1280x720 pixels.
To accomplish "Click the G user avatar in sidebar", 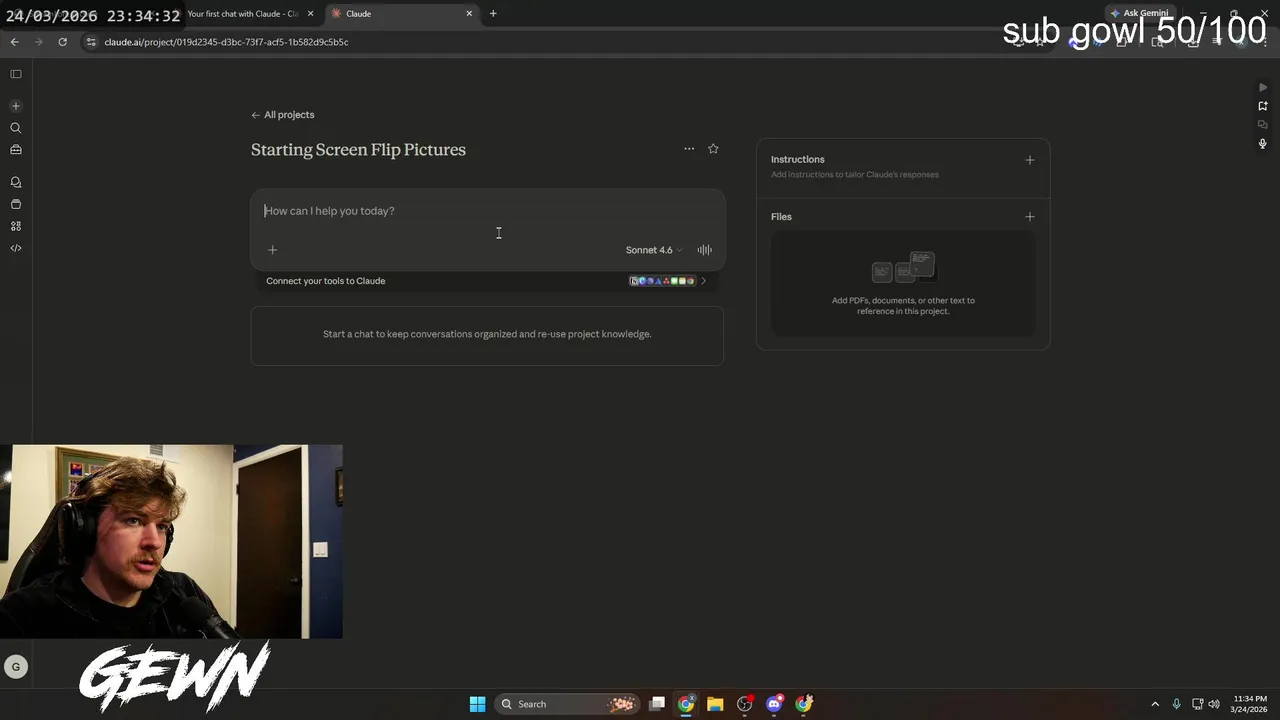I will pos(15,667).
